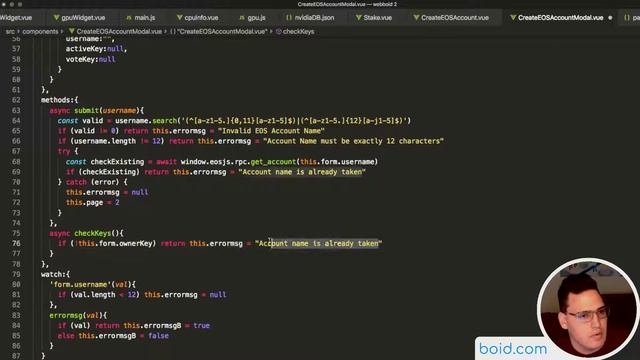Click the 'submit' function name on line 63
The width and height of the screenshot is (640, 360).
point(87,110)
